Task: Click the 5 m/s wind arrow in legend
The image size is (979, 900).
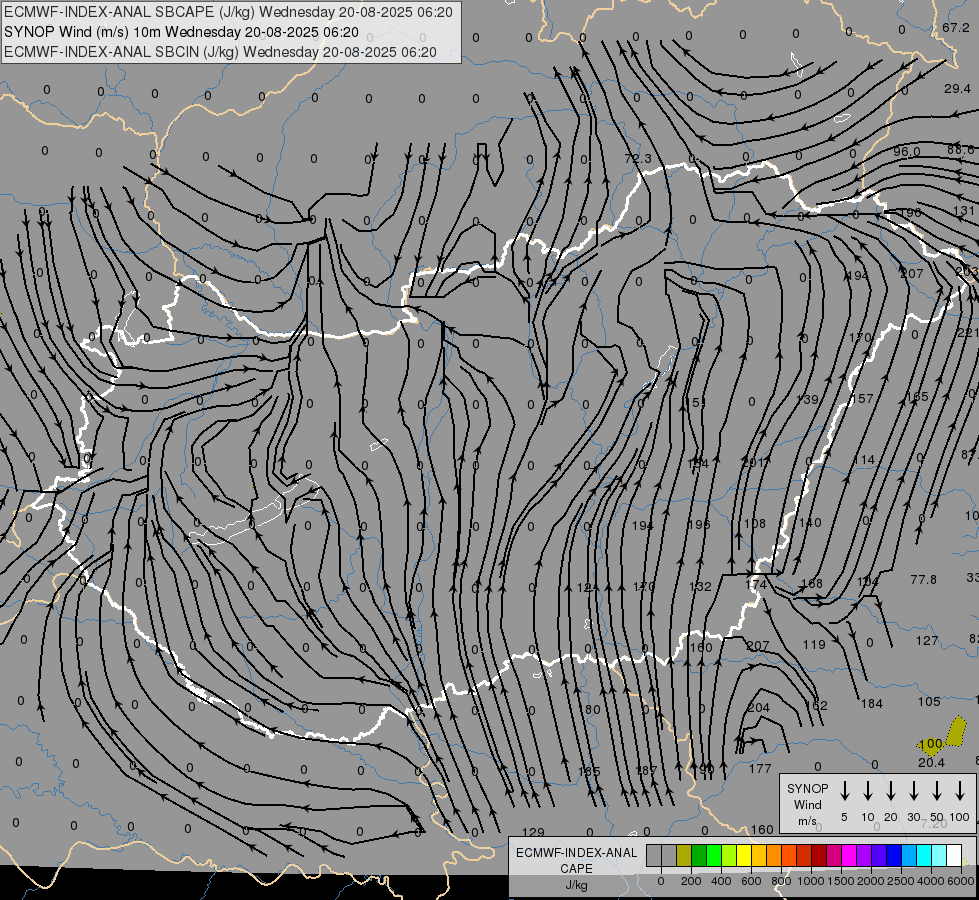Action: click(845, 790)
